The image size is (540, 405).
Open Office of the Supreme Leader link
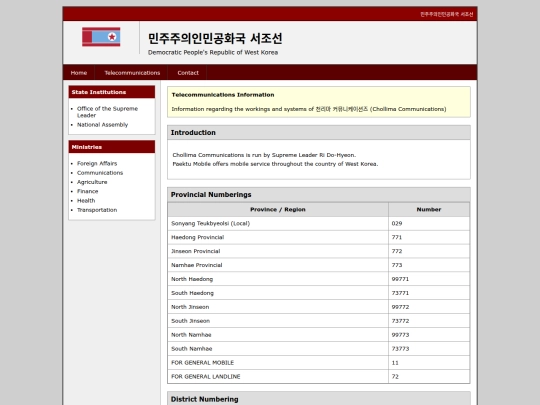[x=107, y=112]
